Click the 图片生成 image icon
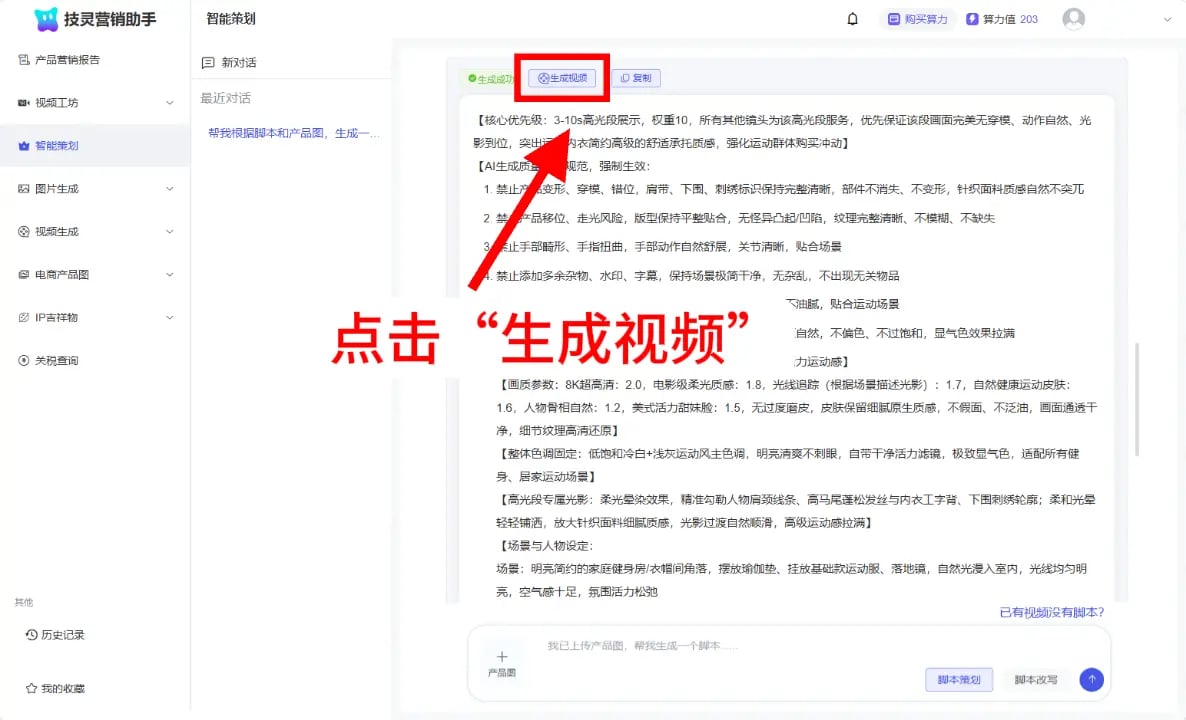1186x720 pixels. (23, 189)
